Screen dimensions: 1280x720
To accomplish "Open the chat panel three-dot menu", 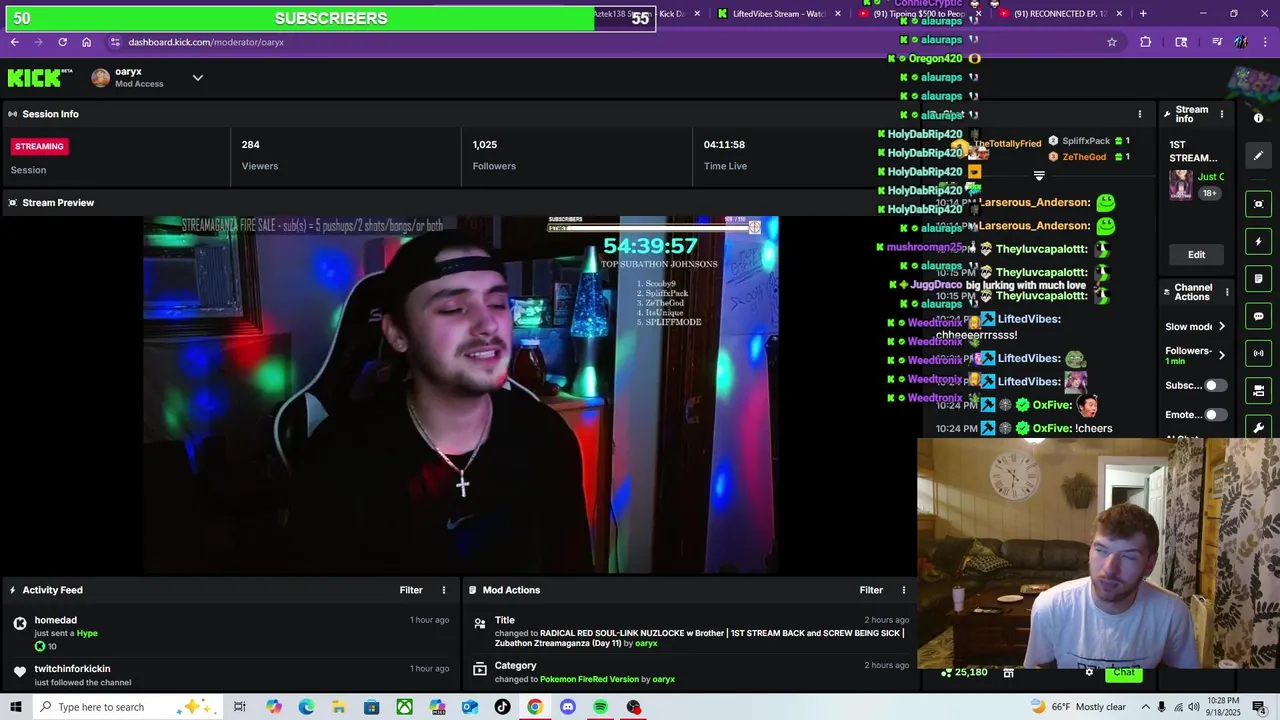I will tap(1139, 114).
